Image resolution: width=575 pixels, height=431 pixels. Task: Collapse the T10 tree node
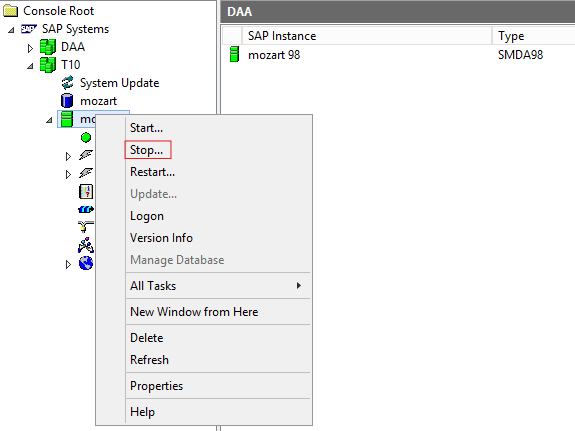pyautogui.click(x=30, y=66)
